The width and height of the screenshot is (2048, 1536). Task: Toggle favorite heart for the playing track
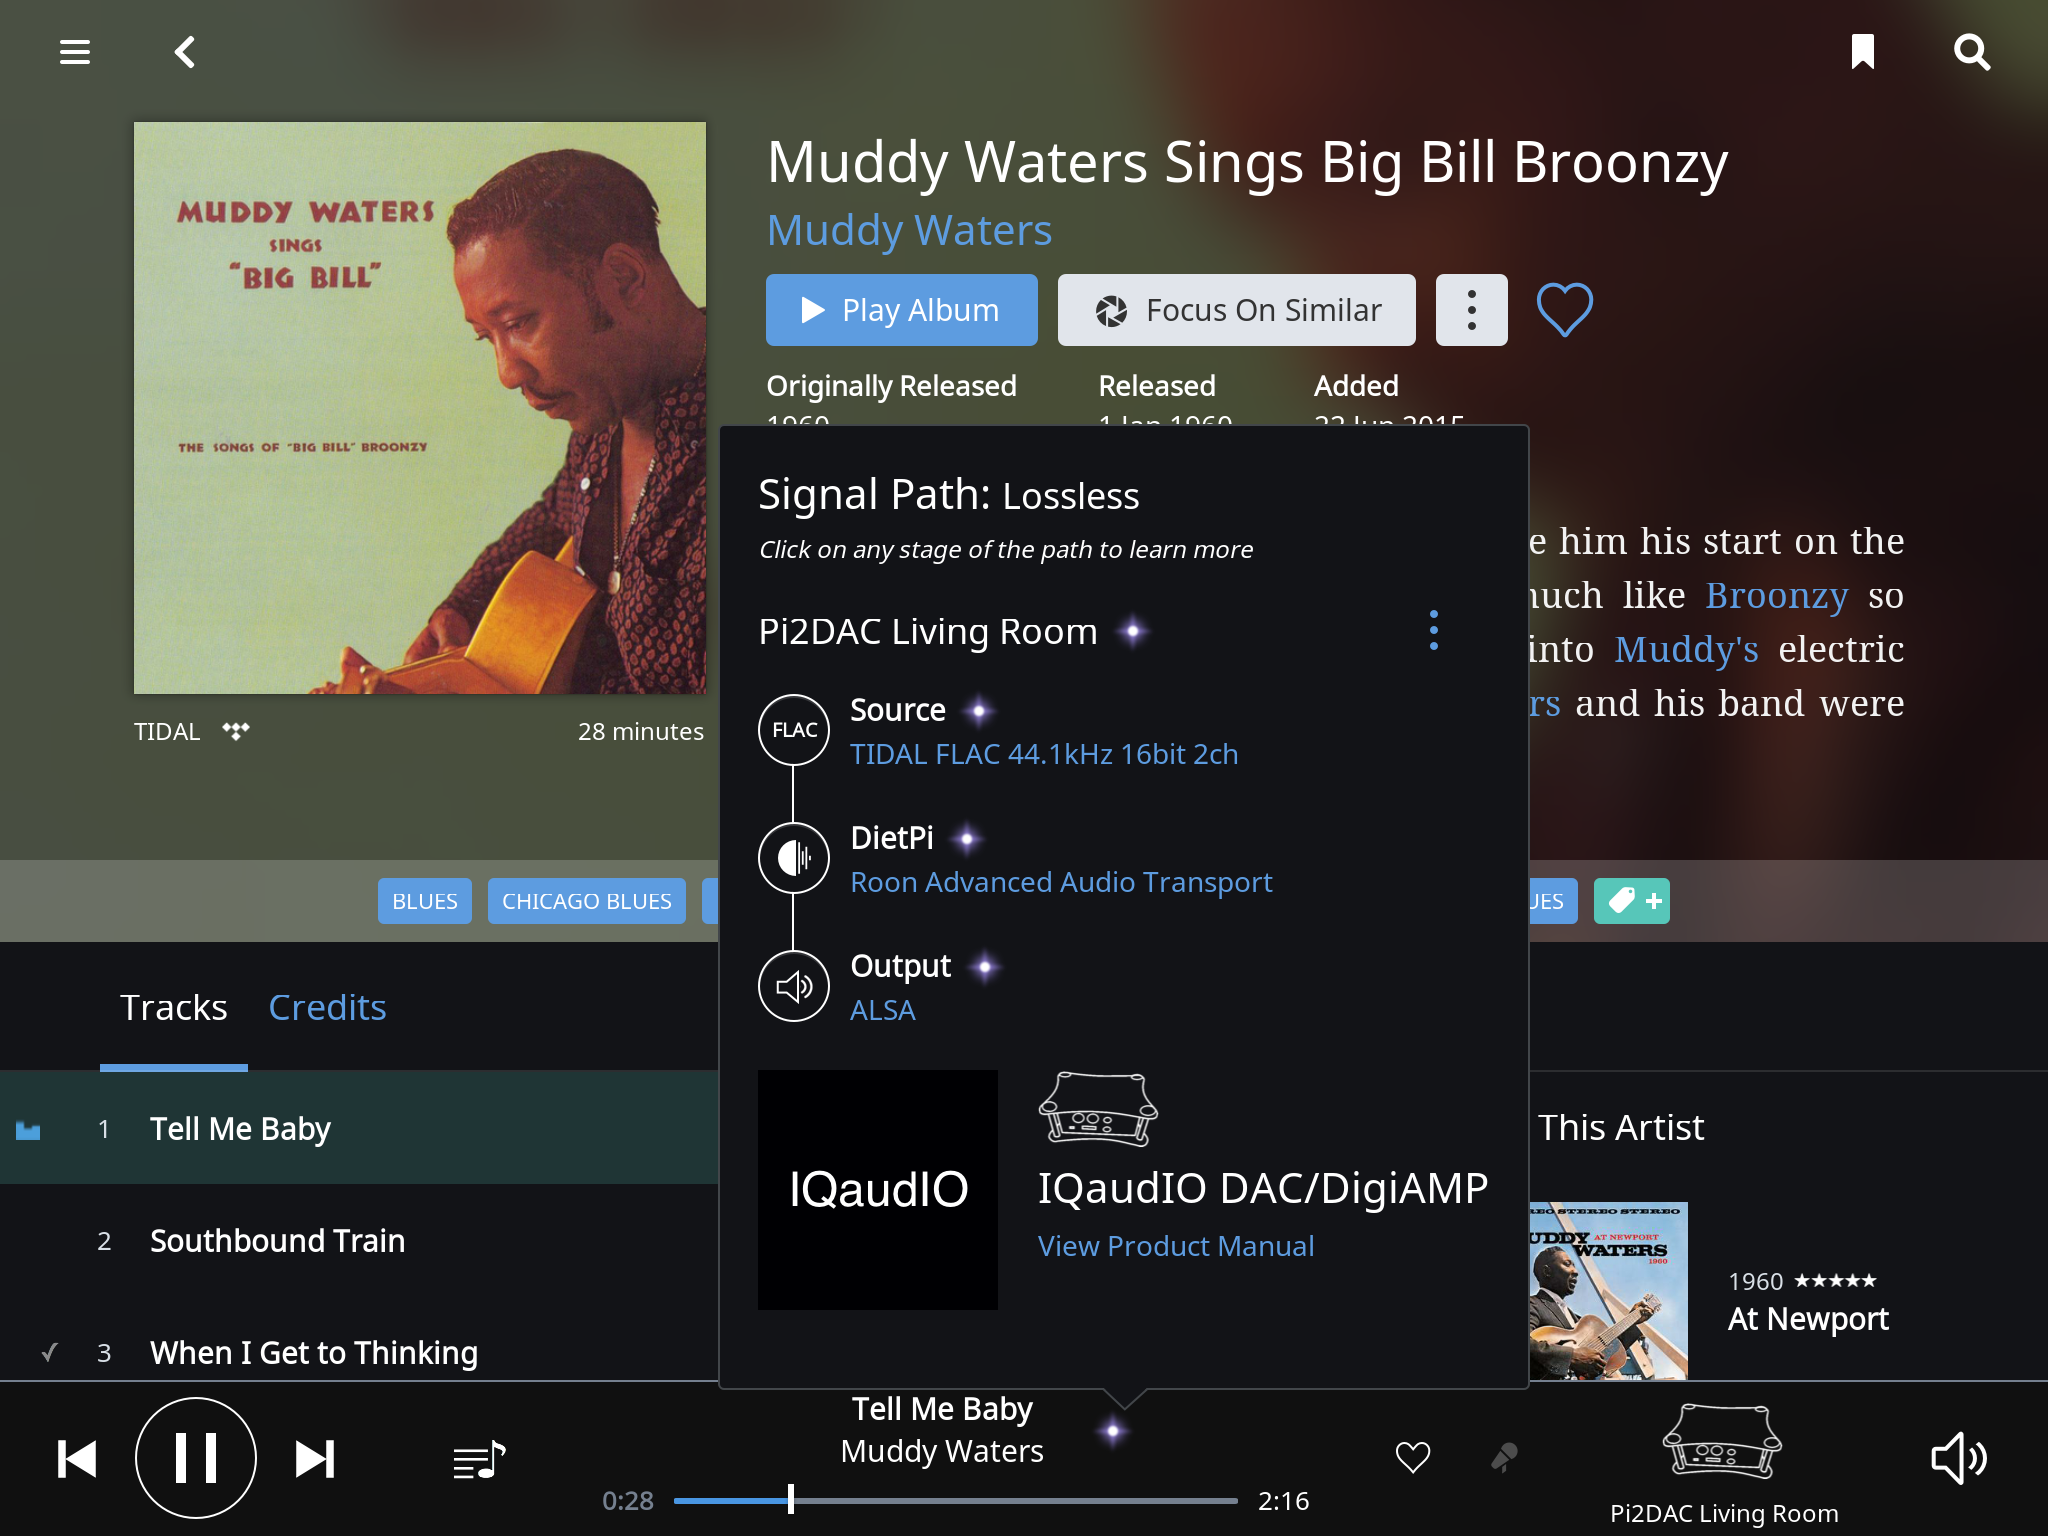(x=1413, y=1458)
